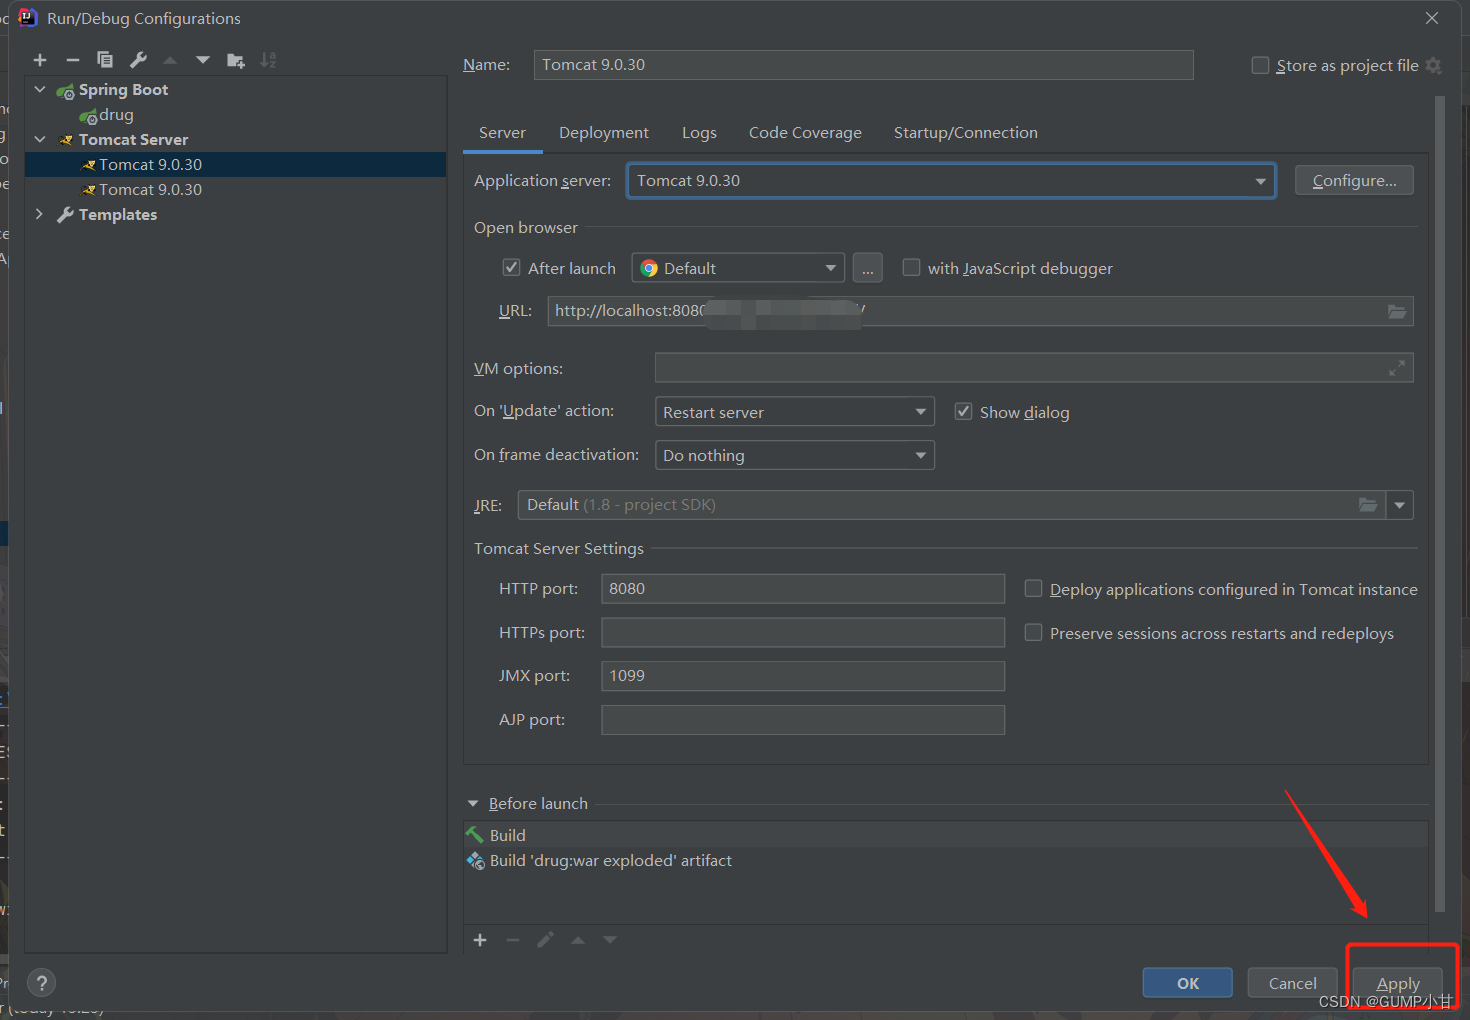This screenshot has height=1020, width=1470.
Task: Copy the selected configuration
Action: coord(105,60)
